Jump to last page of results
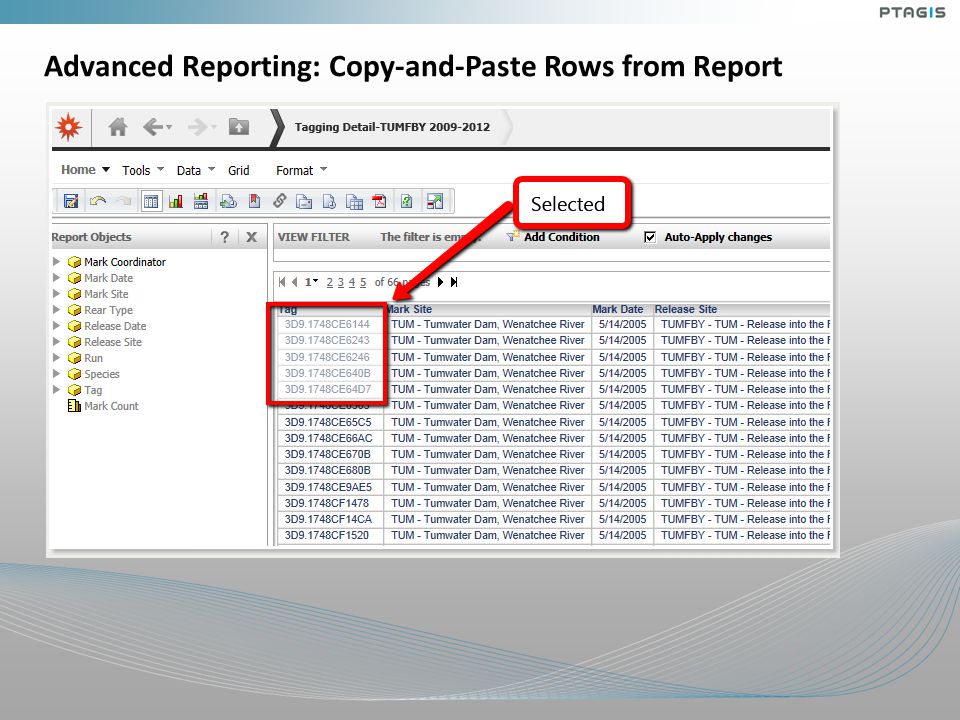The image size is (960, 720). tap(454, 282)
